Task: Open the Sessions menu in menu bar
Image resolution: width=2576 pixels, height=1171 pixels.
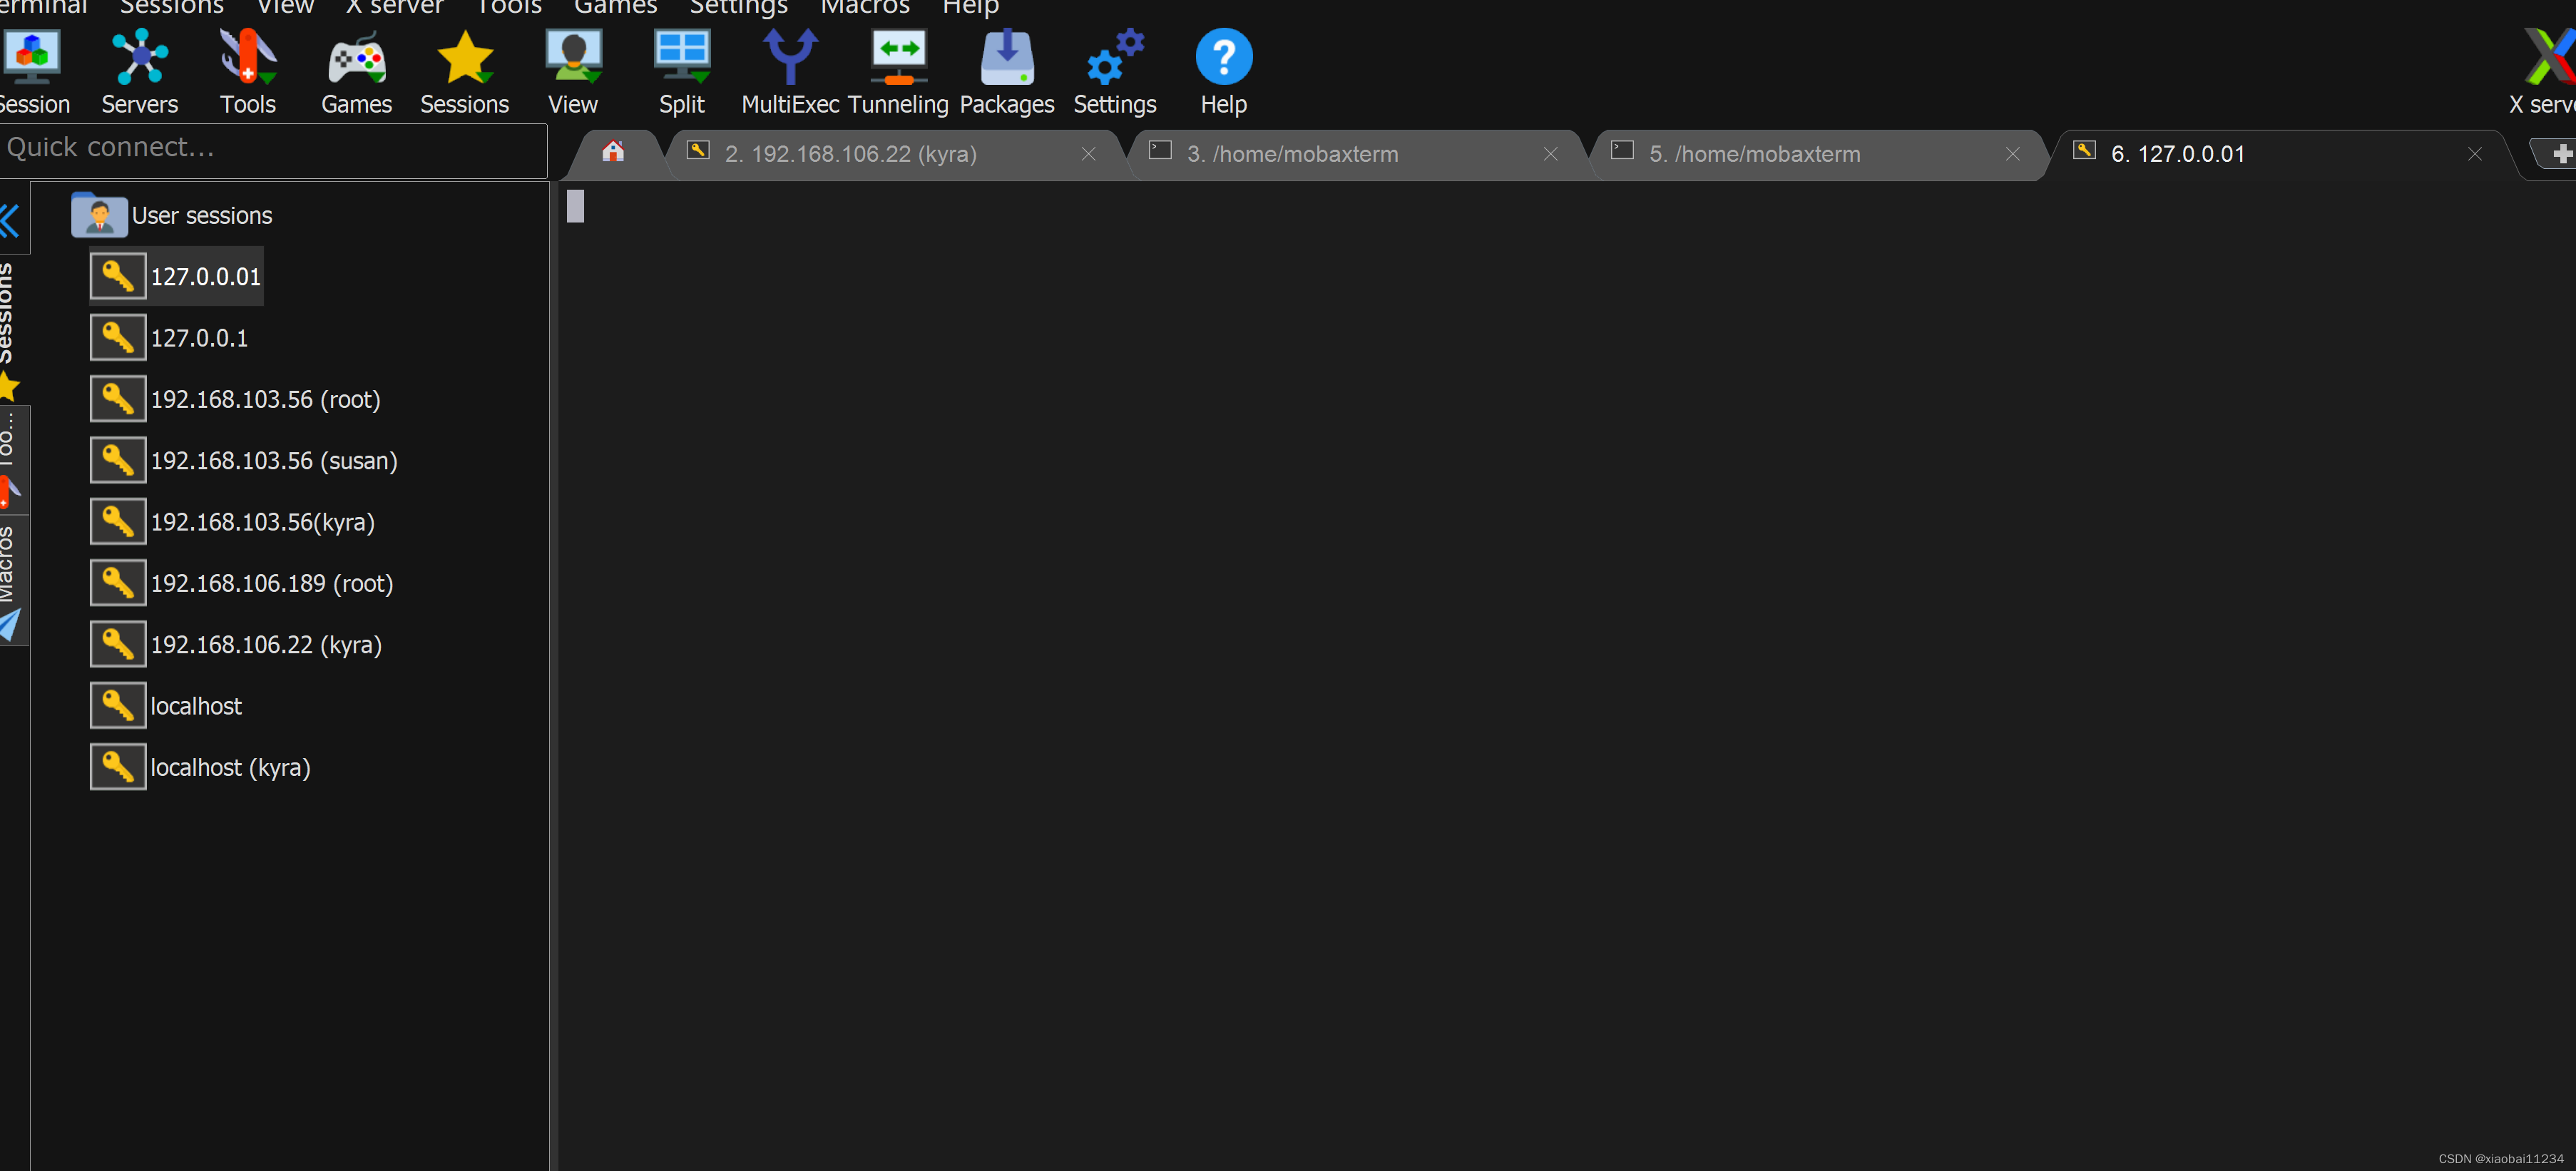Action: pos(171,7)
